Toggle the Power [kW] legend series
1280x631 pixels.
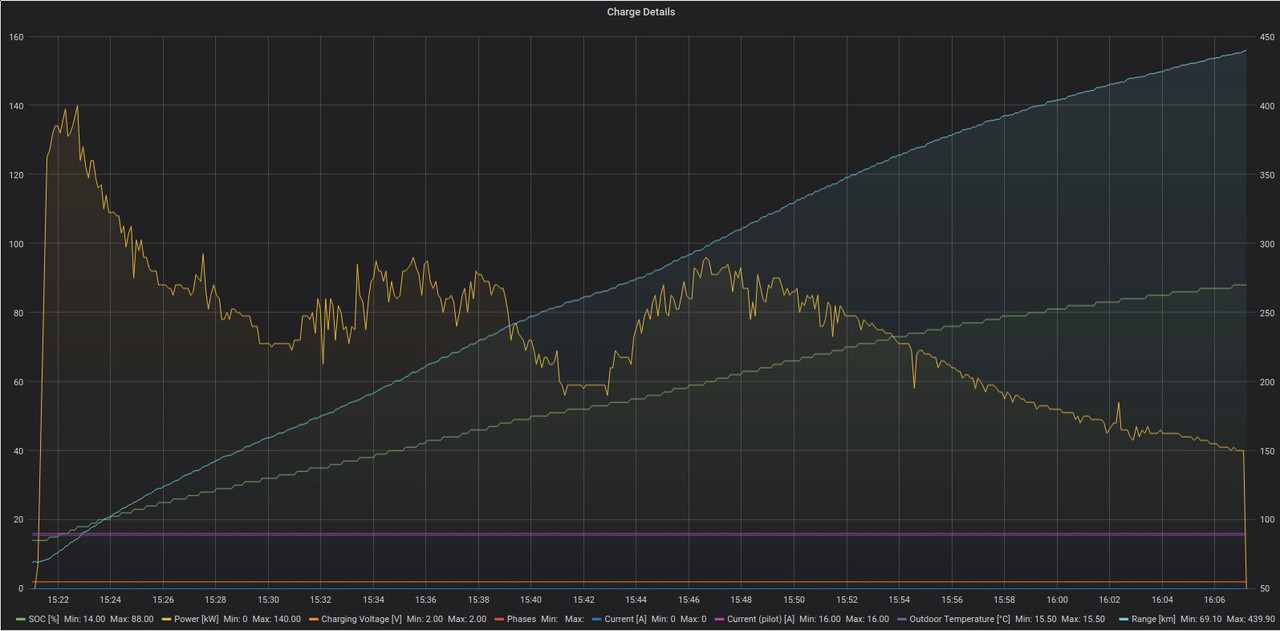click(196, 619)
